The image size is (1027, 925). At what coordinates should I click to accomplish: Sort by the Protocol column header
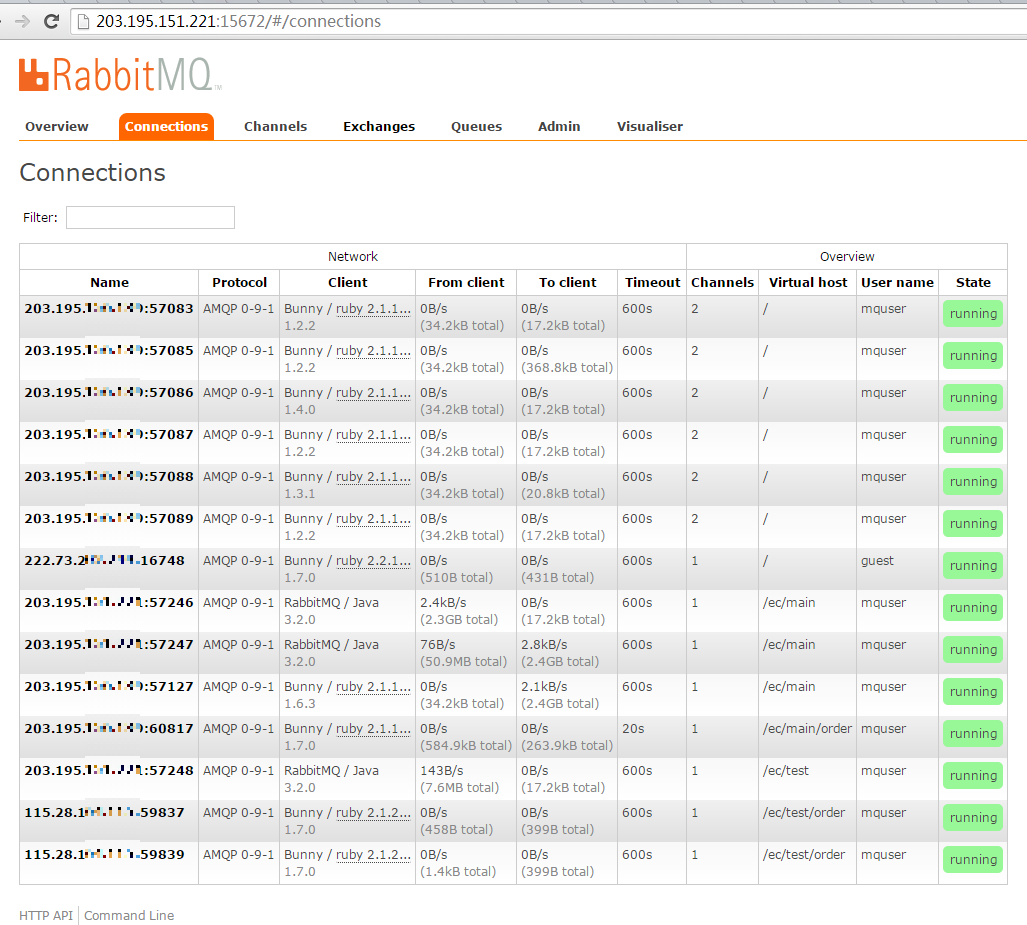[239, 282]
